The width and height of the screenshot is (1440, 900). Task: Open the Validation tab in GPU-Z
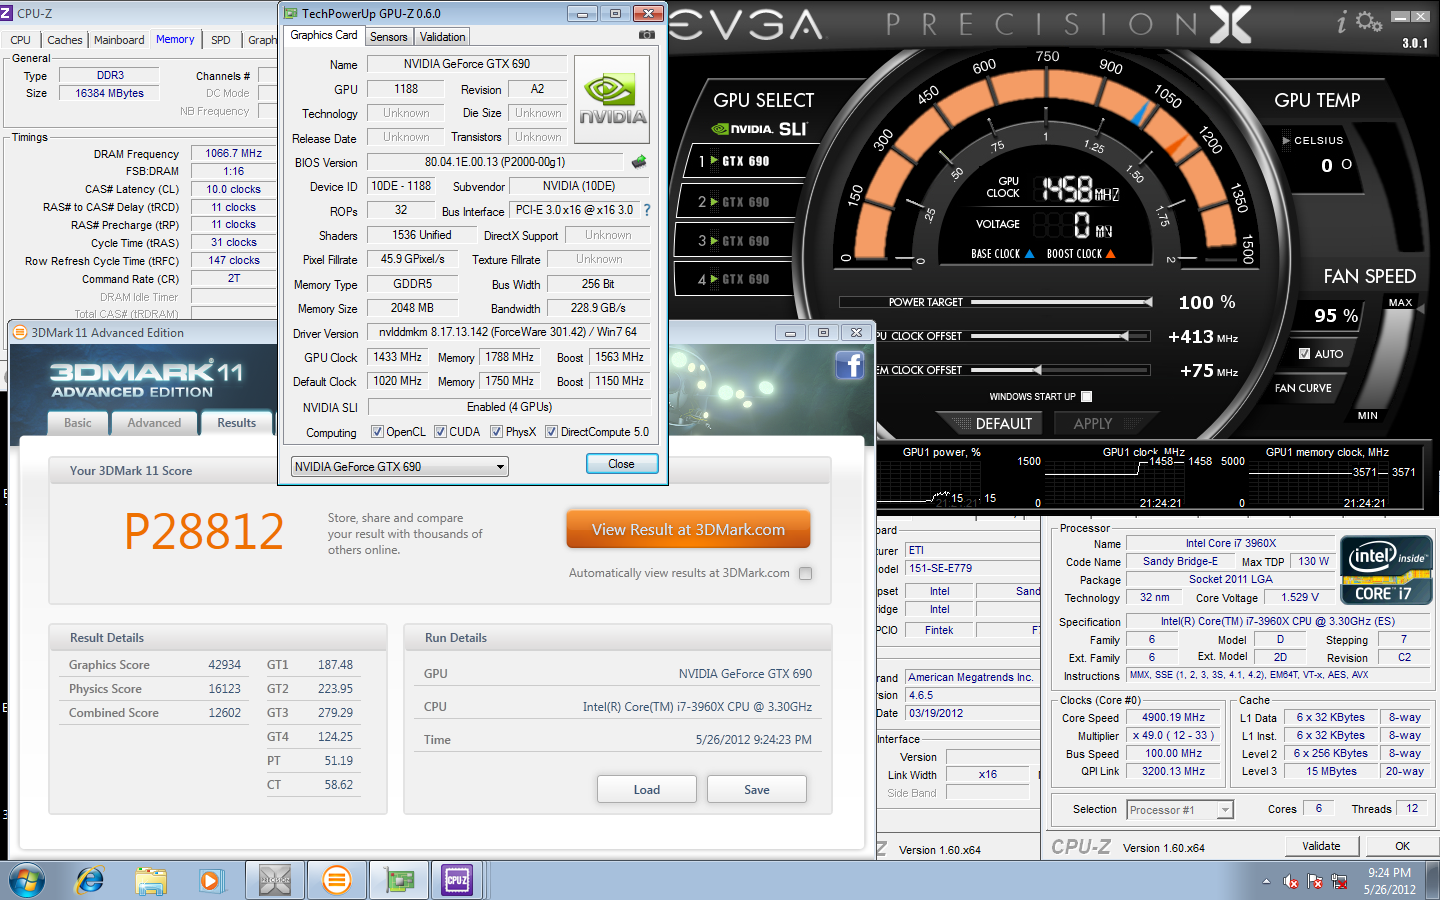(x=442, y=37)
